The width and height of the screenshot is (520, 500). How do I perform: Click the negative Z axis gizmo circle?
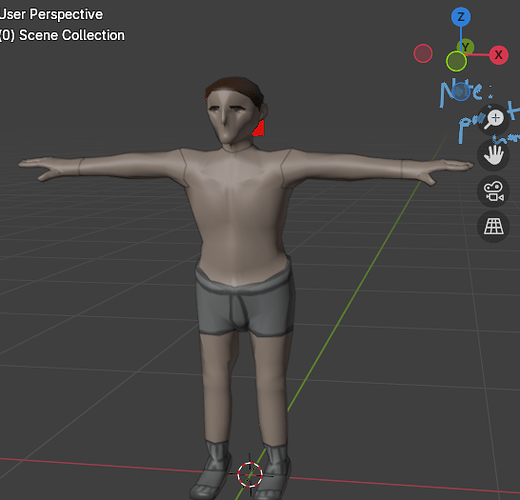(461, 92)
